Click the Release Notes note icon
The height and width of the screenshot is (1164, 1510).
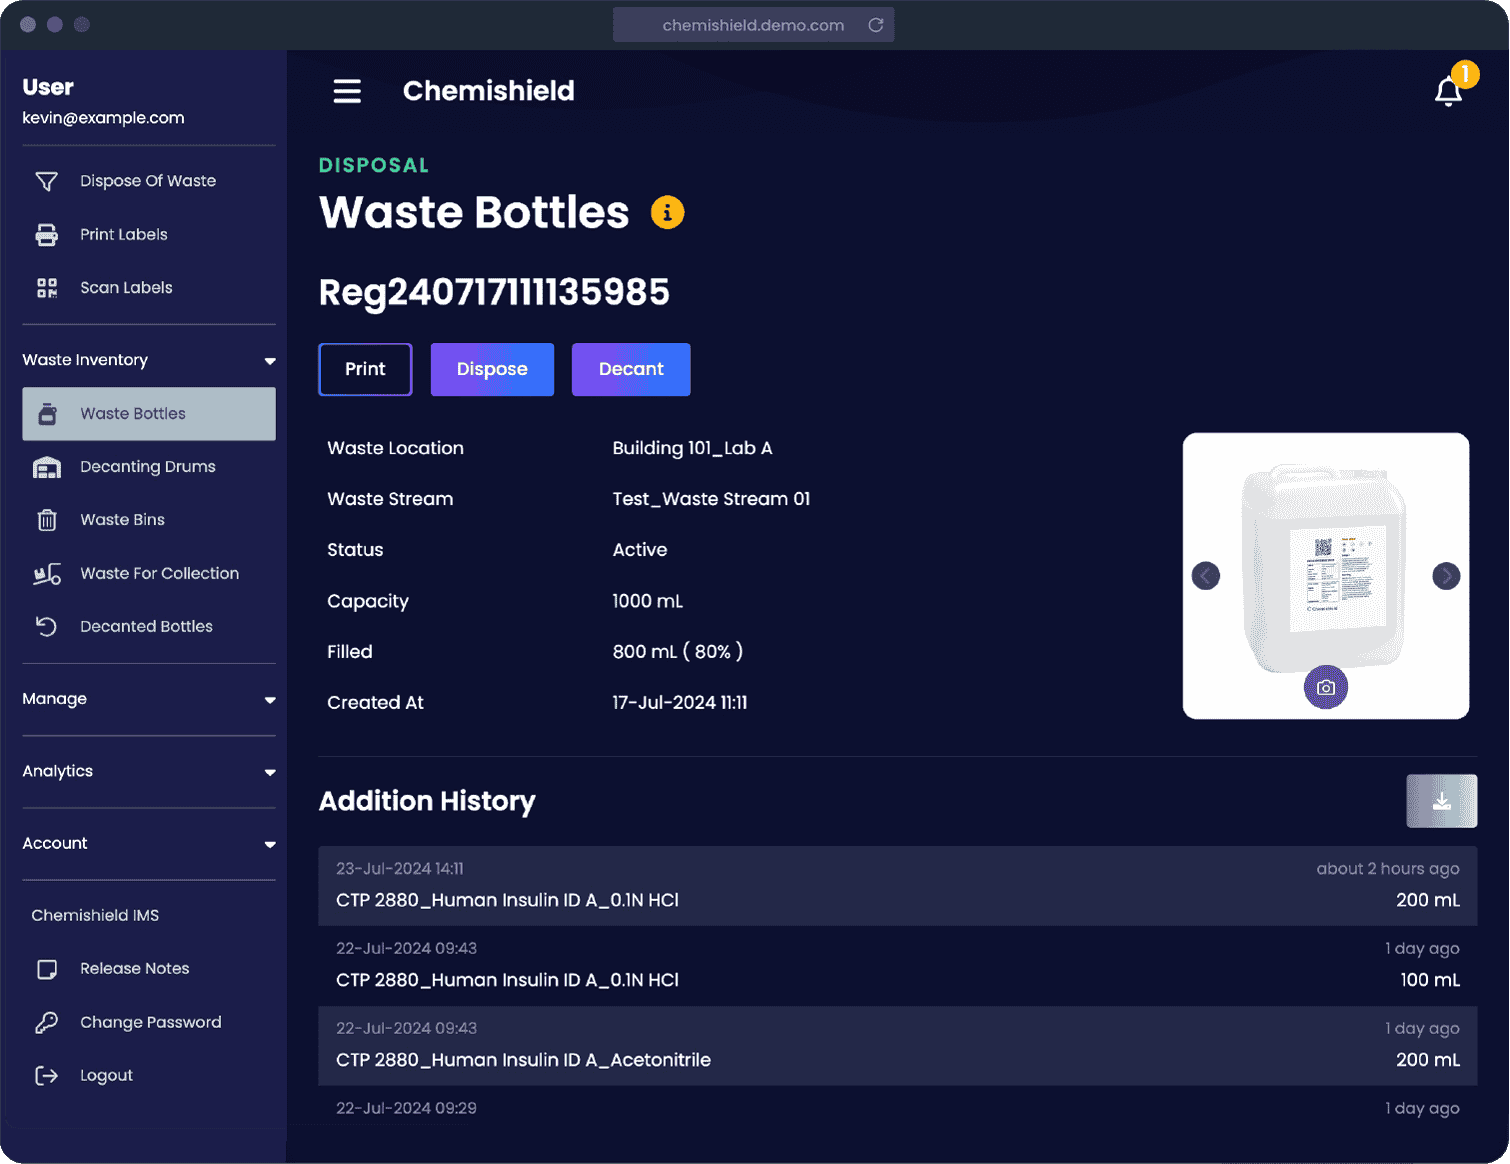(x=47, y=969)
